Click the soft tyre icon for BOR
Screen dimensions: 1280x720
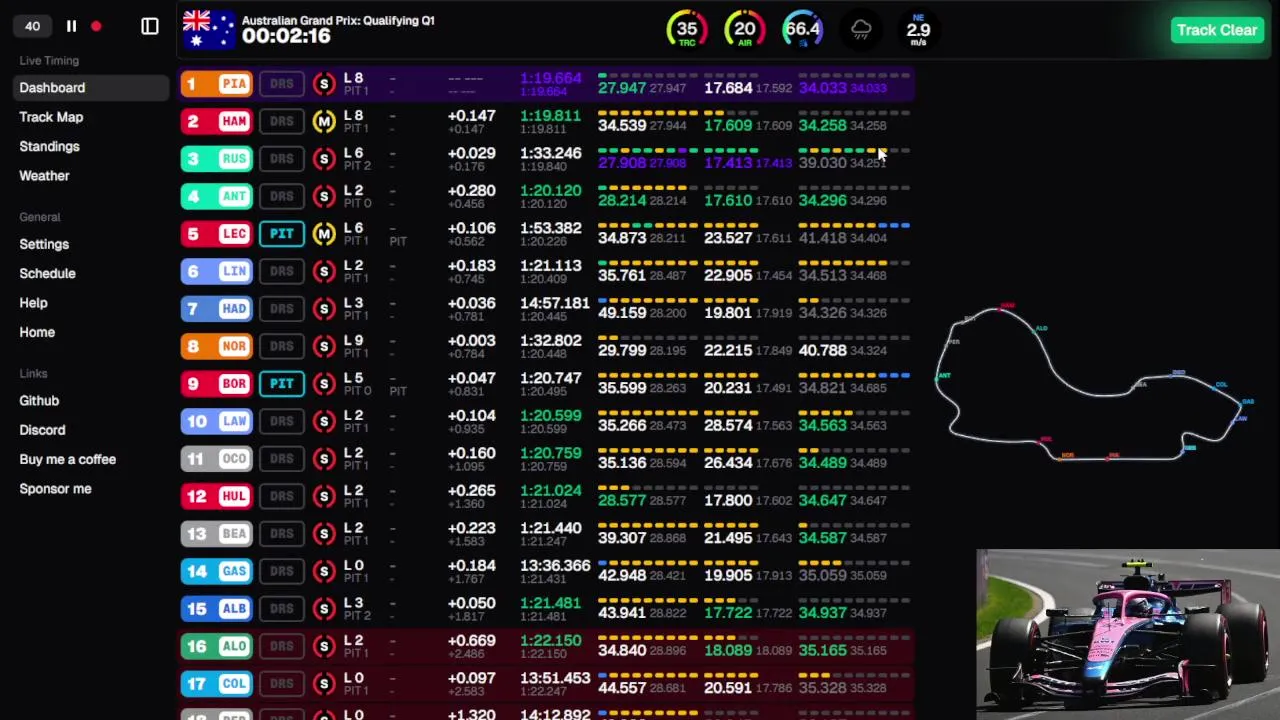(323, 384)
